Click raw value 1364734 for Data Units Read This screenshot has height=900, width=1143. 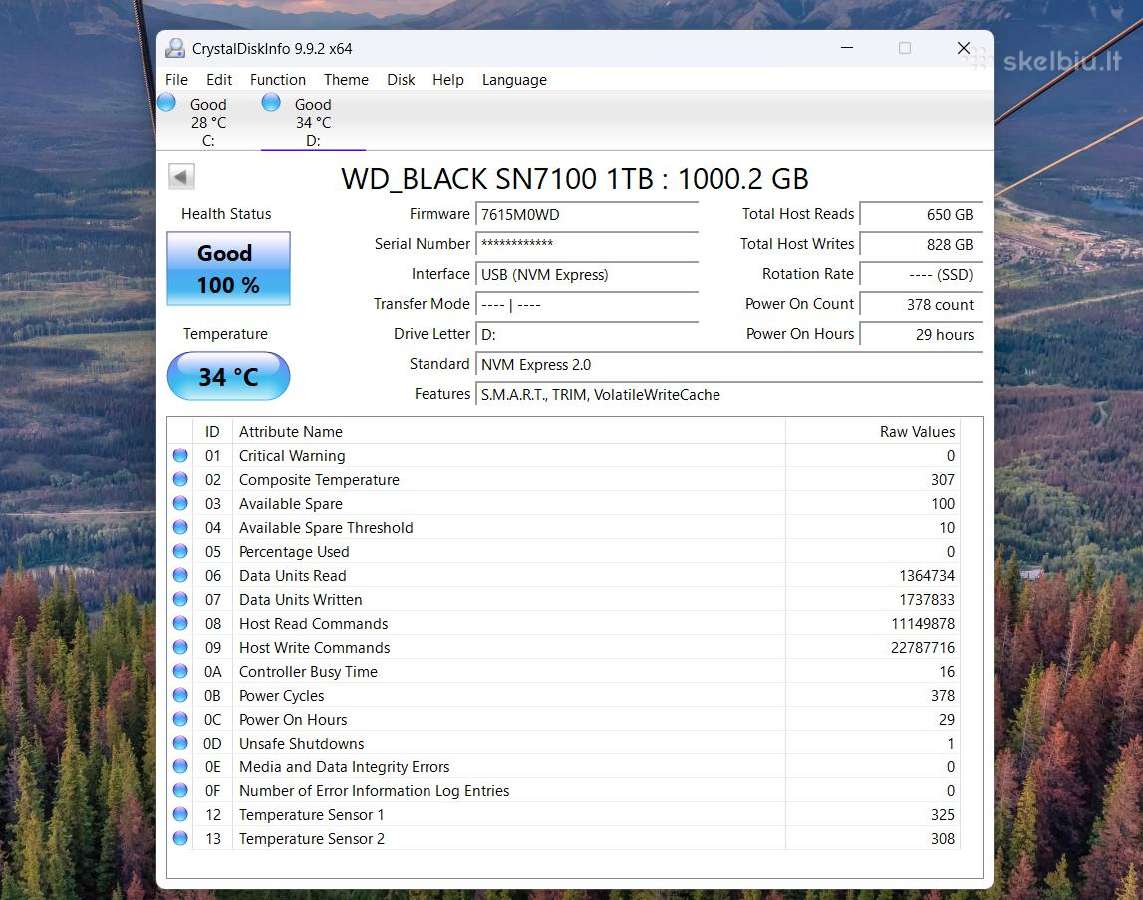927,576
